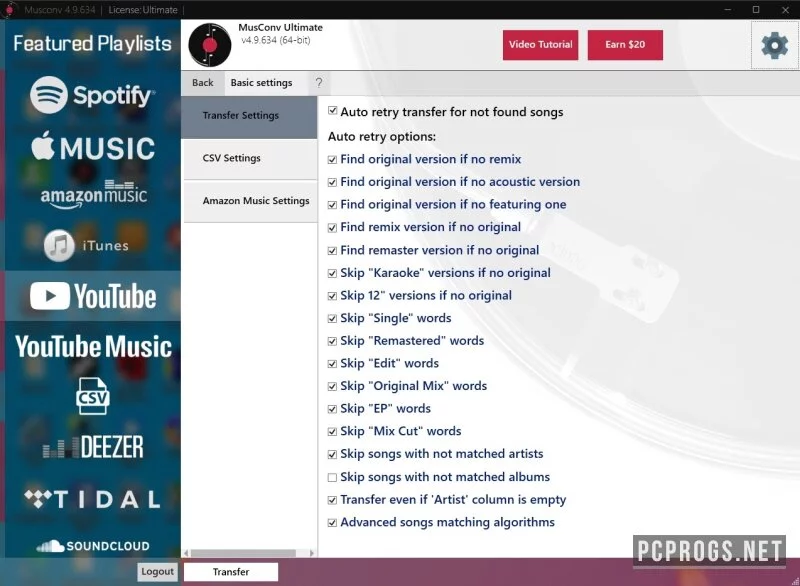Click right arrow of horizontal scrollbar
This screenshot has width=800, height=586.
pos(312,553)
